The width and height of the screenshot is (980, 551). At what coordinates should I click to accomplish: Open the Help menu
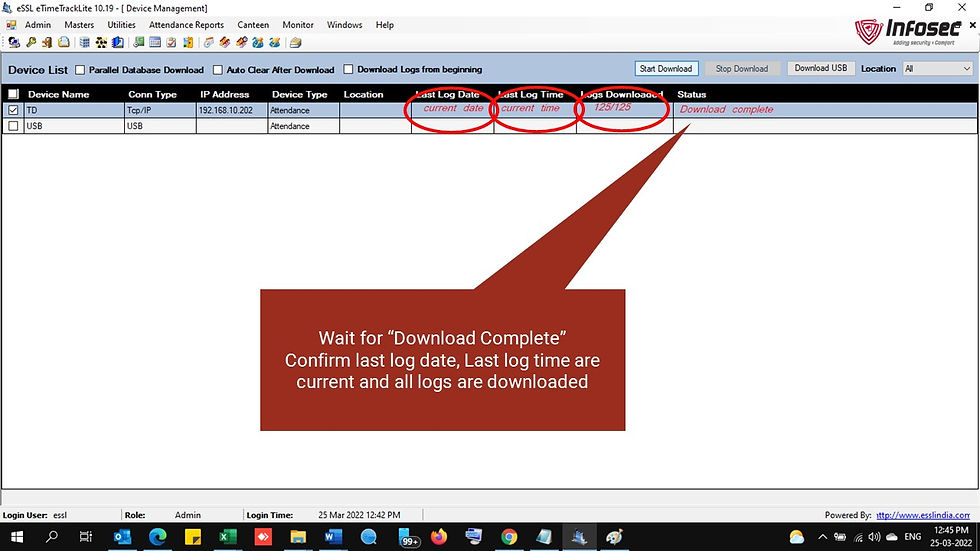click(384, 25)
